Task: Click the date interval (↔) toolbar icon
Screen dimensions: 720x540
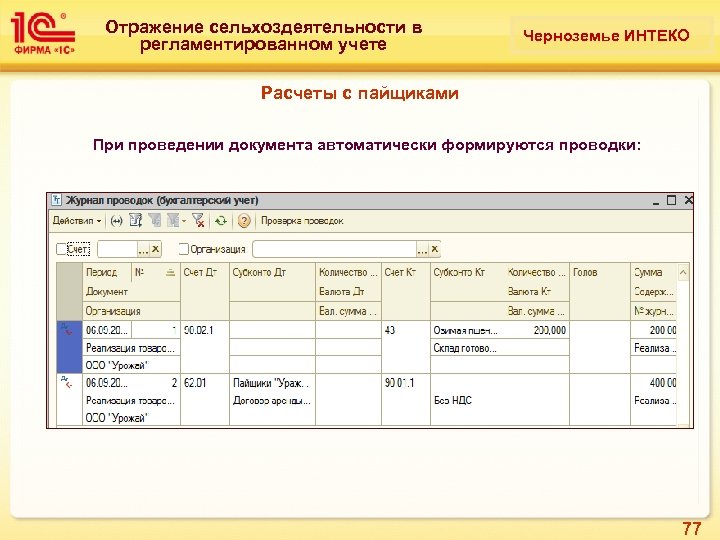Action: click(x=117, y=221)
